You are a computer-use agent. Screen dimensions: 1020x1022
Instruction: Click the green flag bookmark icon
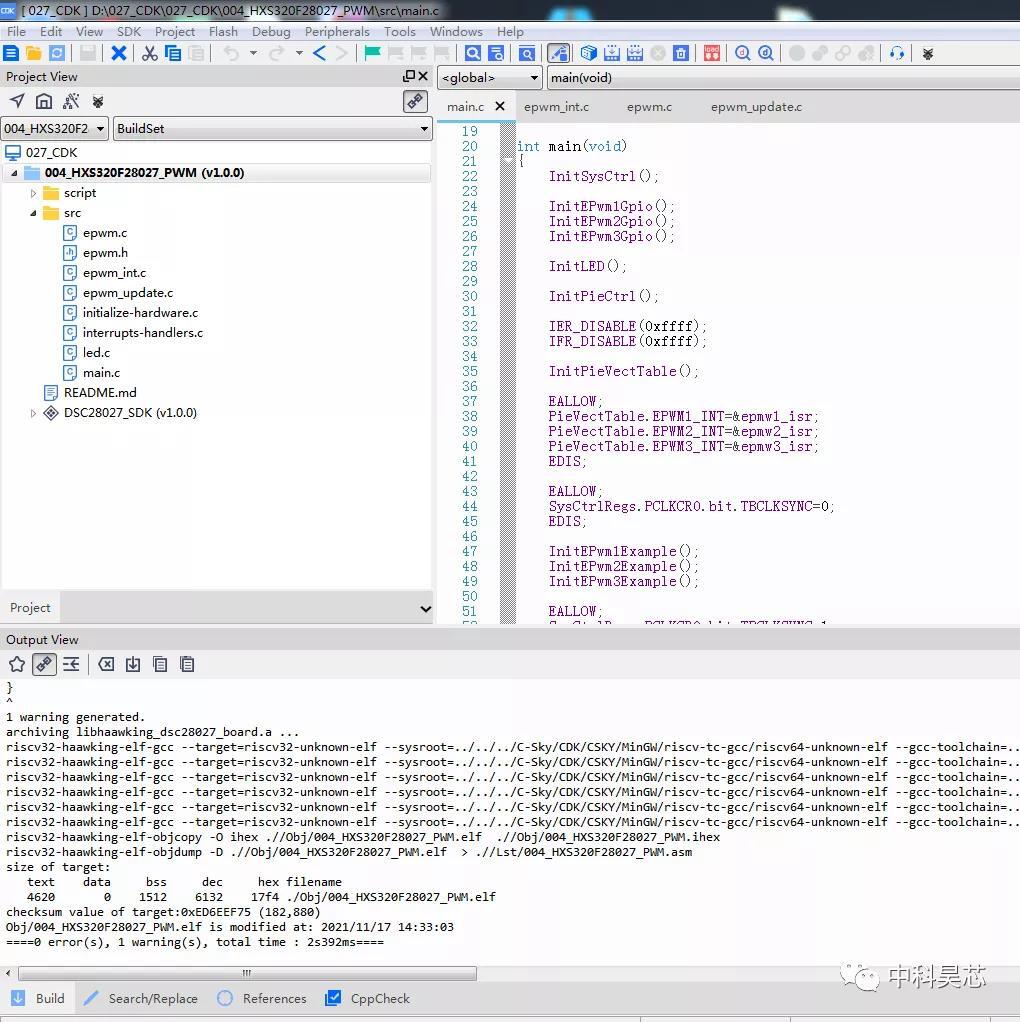(x=372, y=53)
